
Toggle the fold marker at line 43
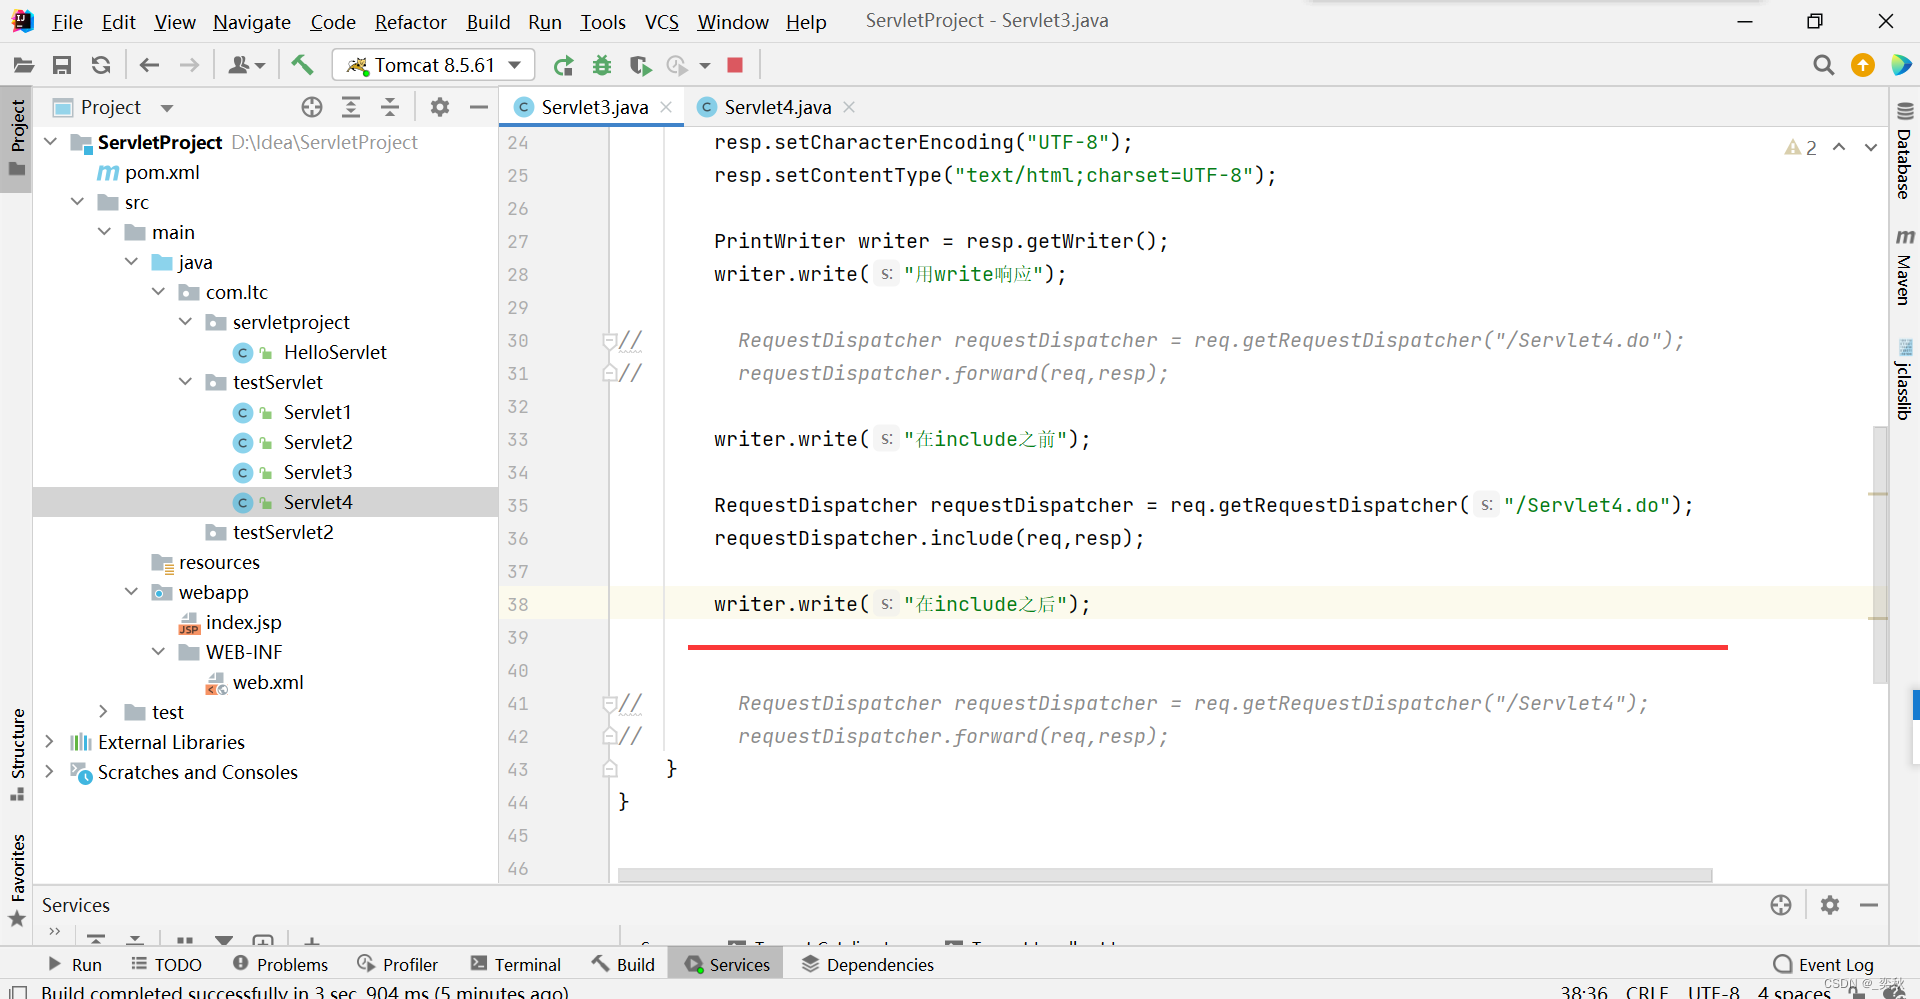[609, 769]
